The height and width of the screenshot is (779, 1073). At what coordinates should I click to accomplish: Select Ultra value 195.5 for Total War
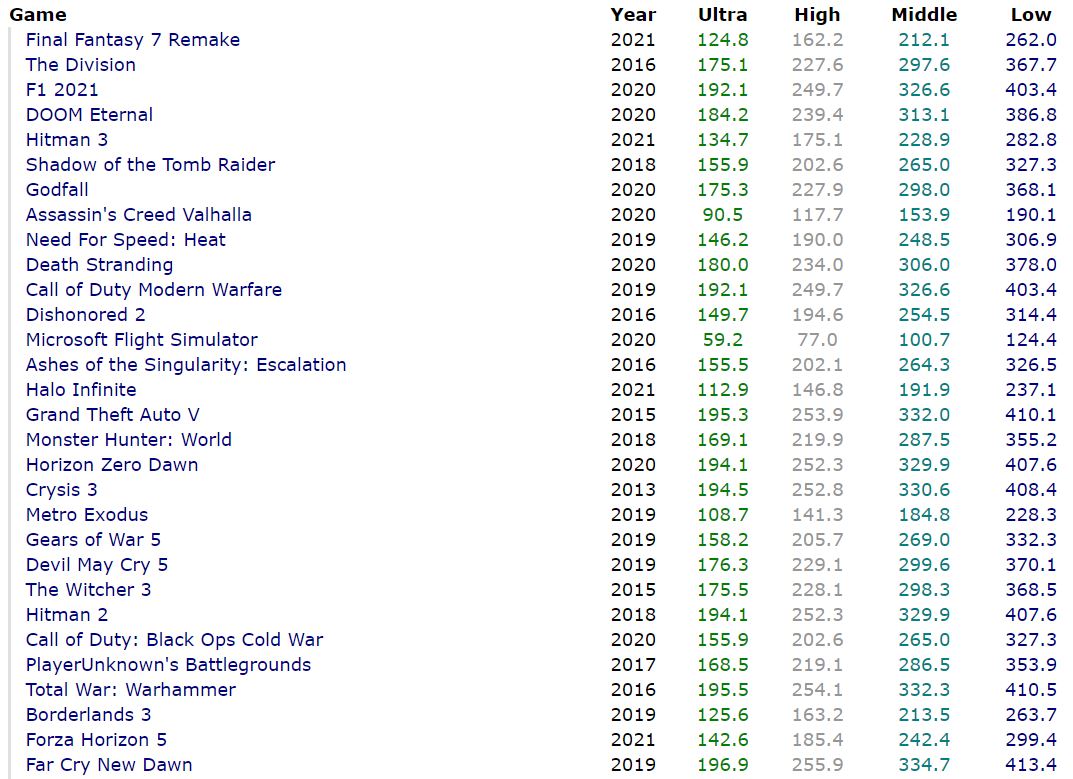click(723, 690)
